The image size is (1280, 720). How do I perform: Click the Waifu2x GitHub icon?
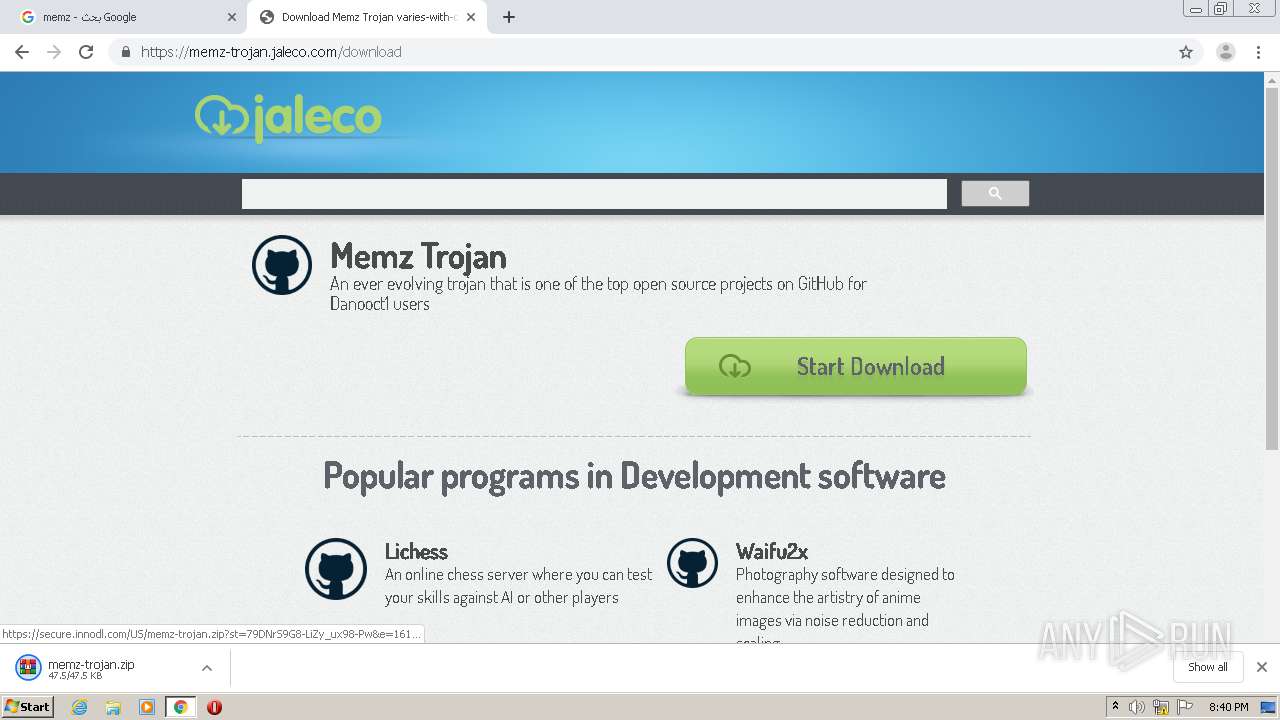[693, 563]
